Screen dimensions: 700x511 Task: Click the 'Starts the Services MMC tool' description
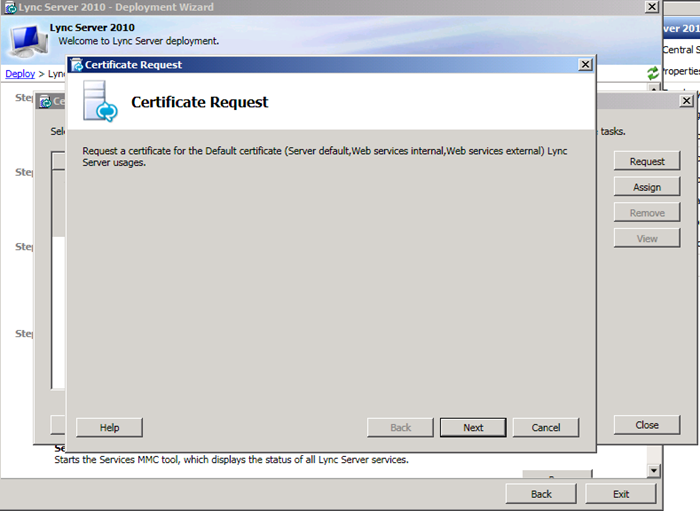click(x=231, y=459)
